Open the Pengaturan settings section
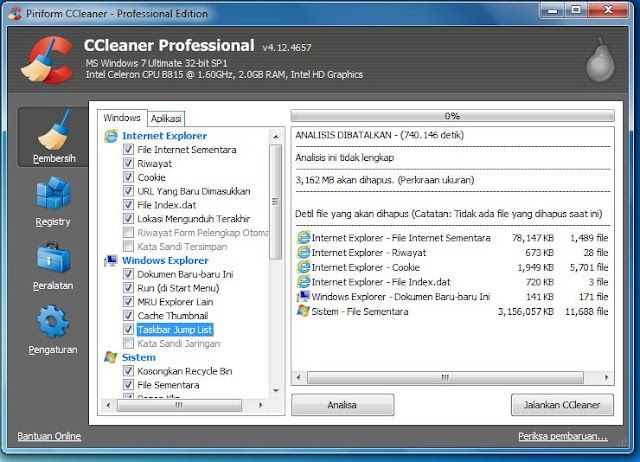This screenshot has height=462, width=640. [x=53, y=330]
